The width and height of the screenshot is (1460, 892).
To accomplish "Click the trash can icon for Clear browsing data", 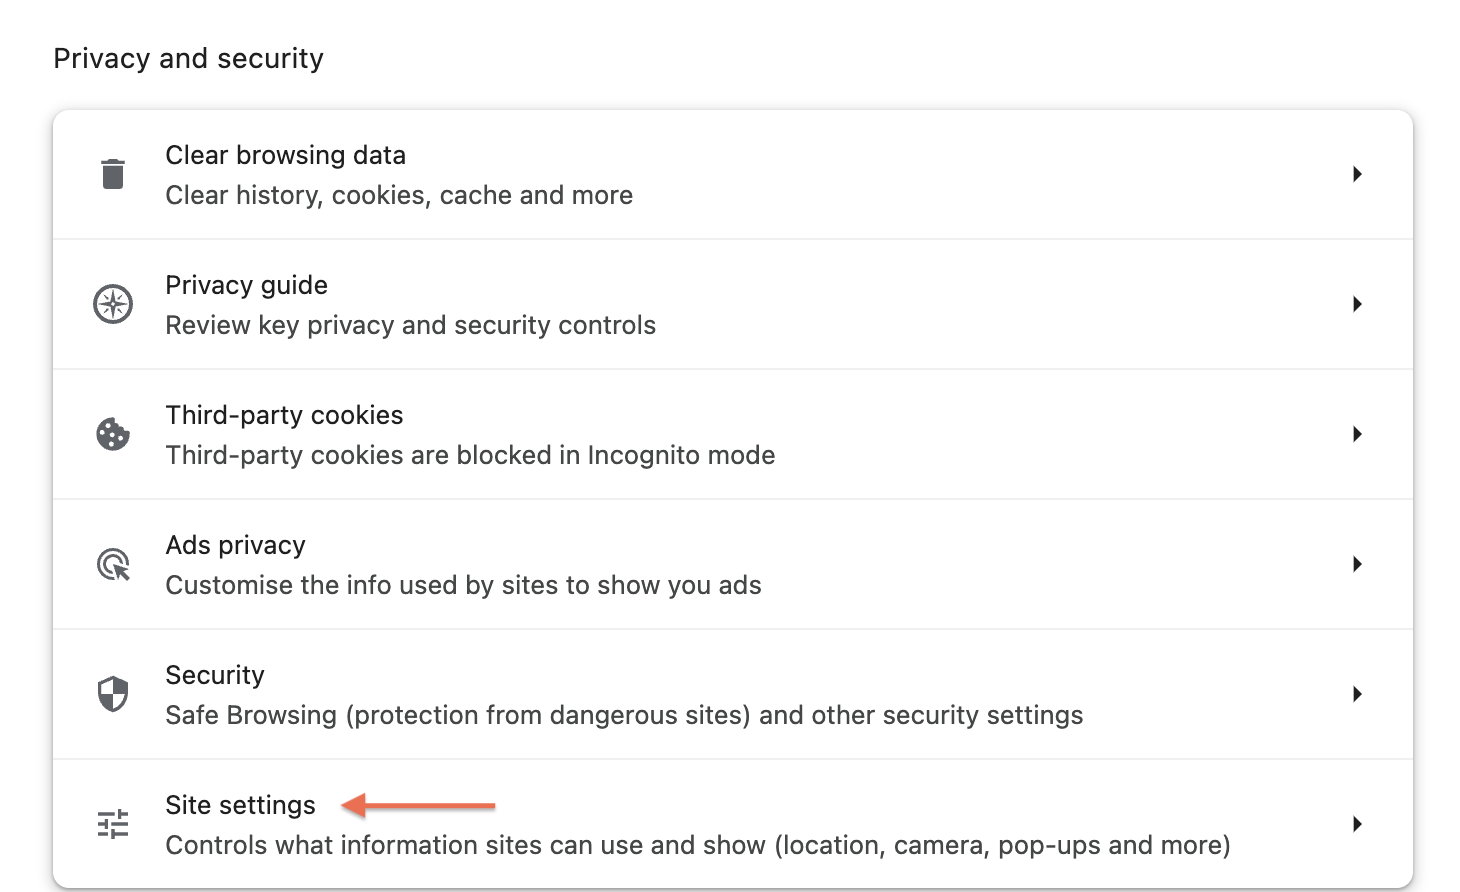I will click(113, 174).
